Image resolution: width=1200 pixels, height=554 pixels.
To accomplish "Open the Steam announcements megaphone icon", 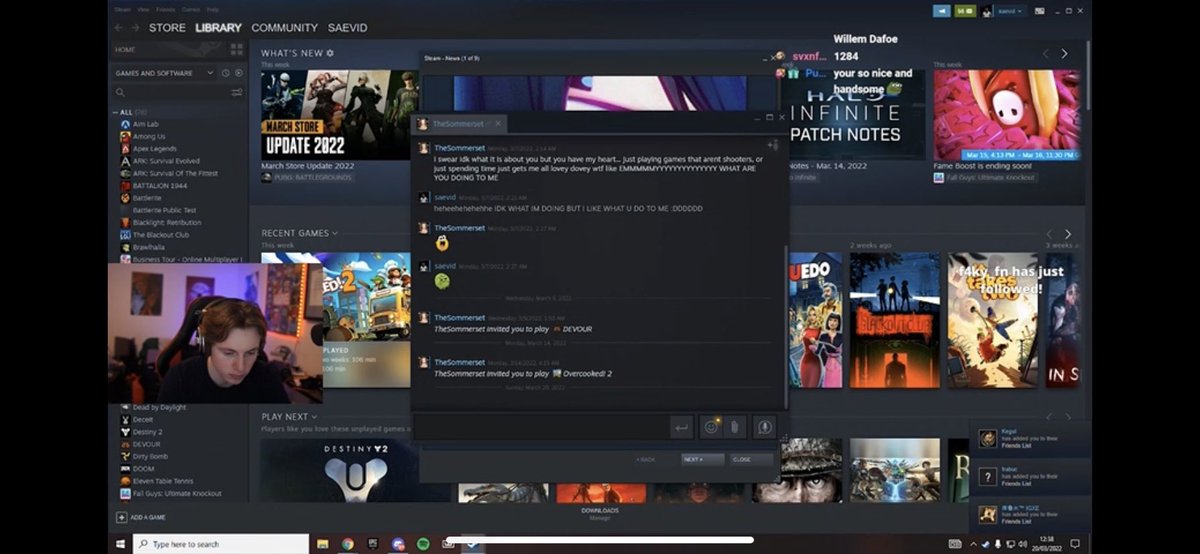I will pyautogui.click(x=942, y=10).
